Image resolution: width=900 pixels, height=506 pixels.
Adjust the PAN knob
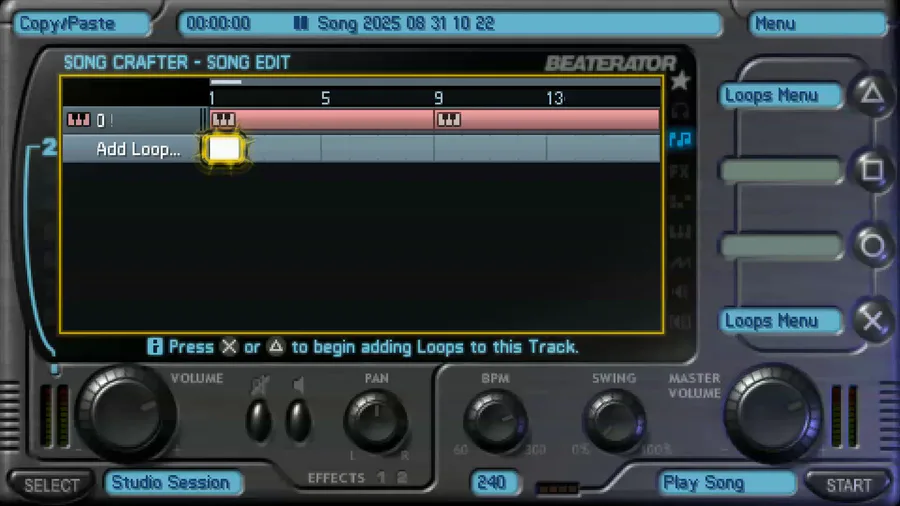pyautogui.click(x=376, y=422)
